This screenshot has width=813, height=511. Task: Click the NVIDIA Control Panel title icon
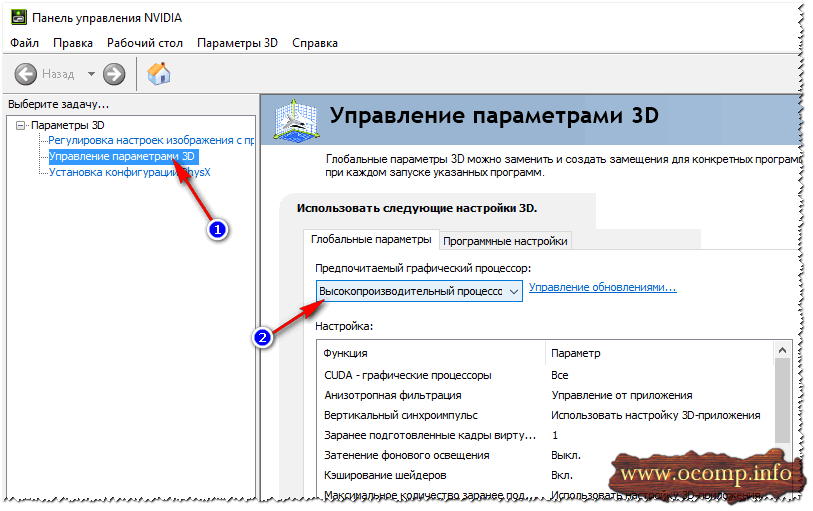tap(18, 18)
